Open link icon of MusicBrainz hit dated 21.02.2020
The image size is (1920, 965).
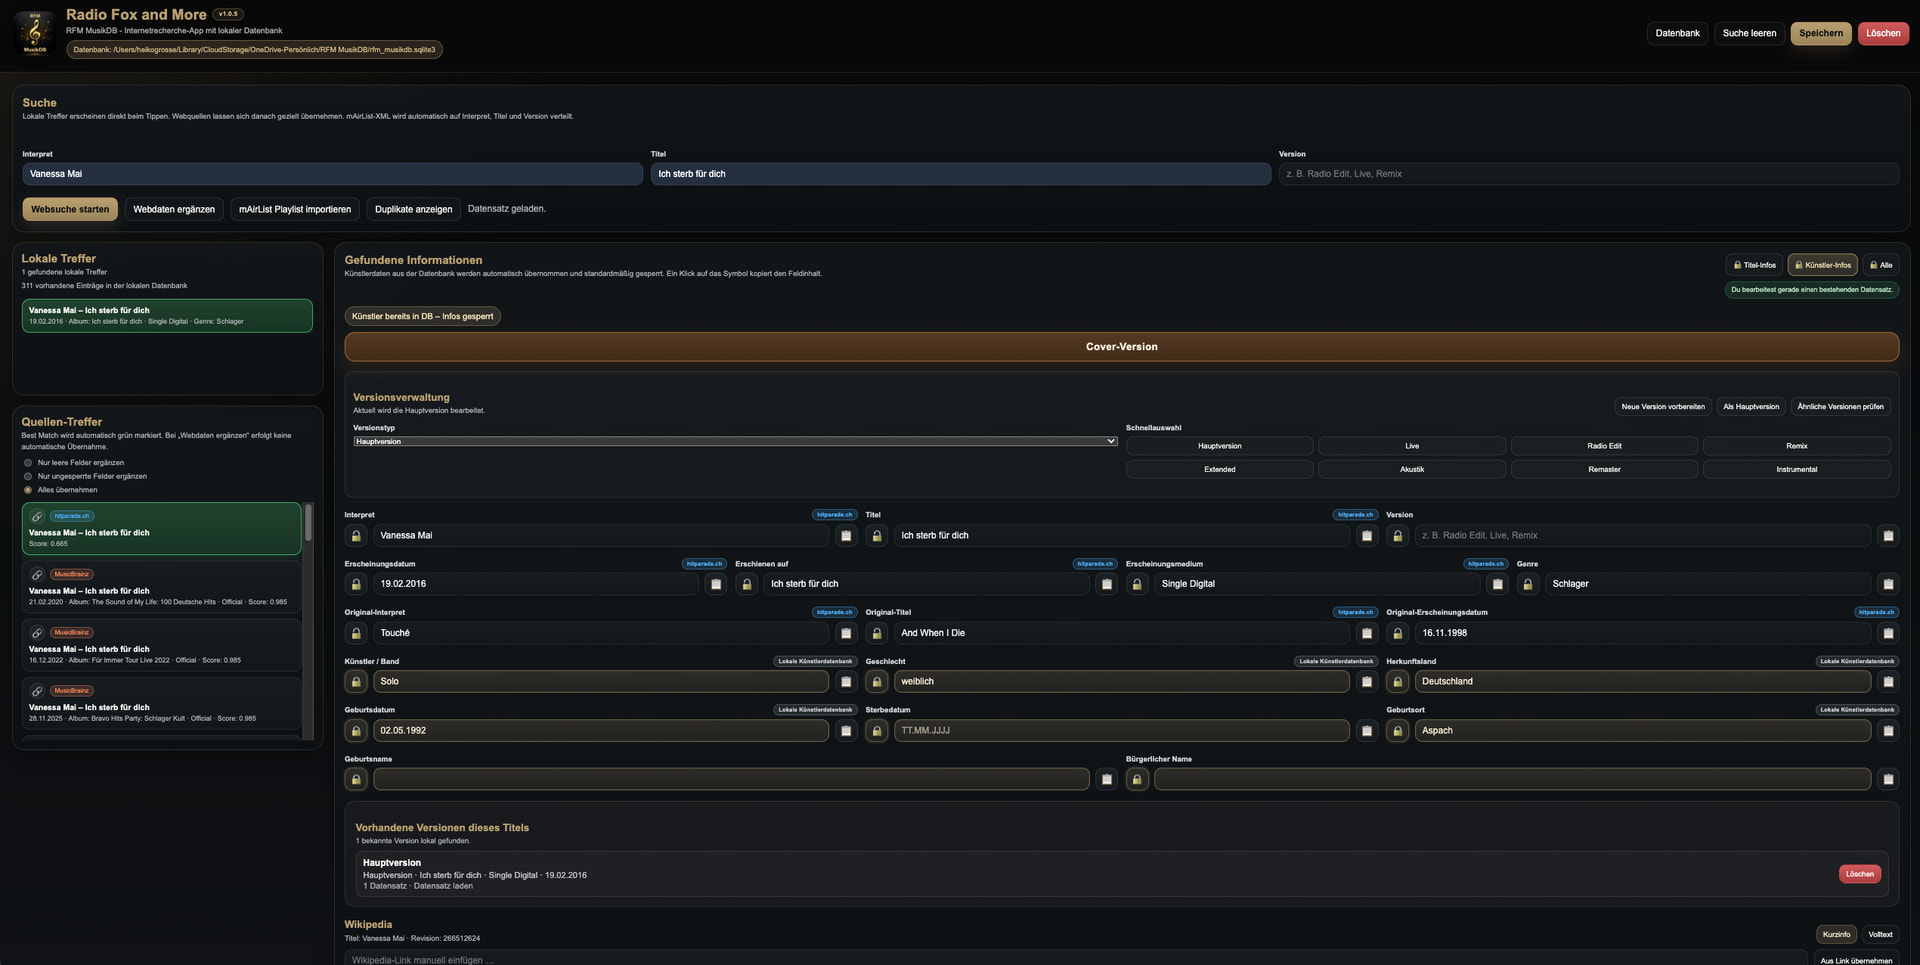point(37,575)
